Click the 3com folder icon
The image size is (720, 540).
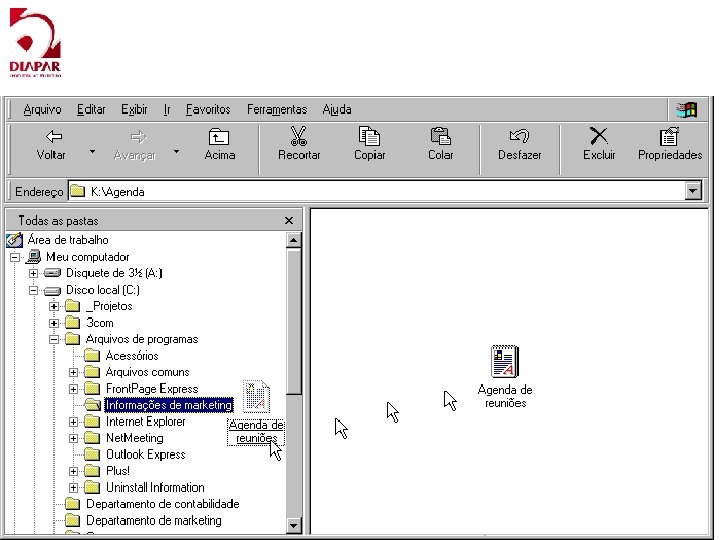73,322
